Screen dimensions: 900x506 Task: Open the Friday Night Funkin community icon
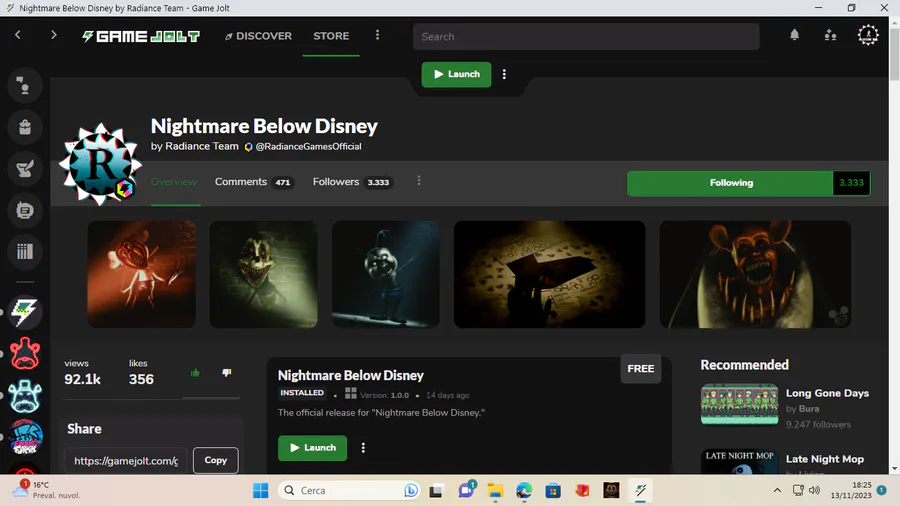[x=25, y=437]
